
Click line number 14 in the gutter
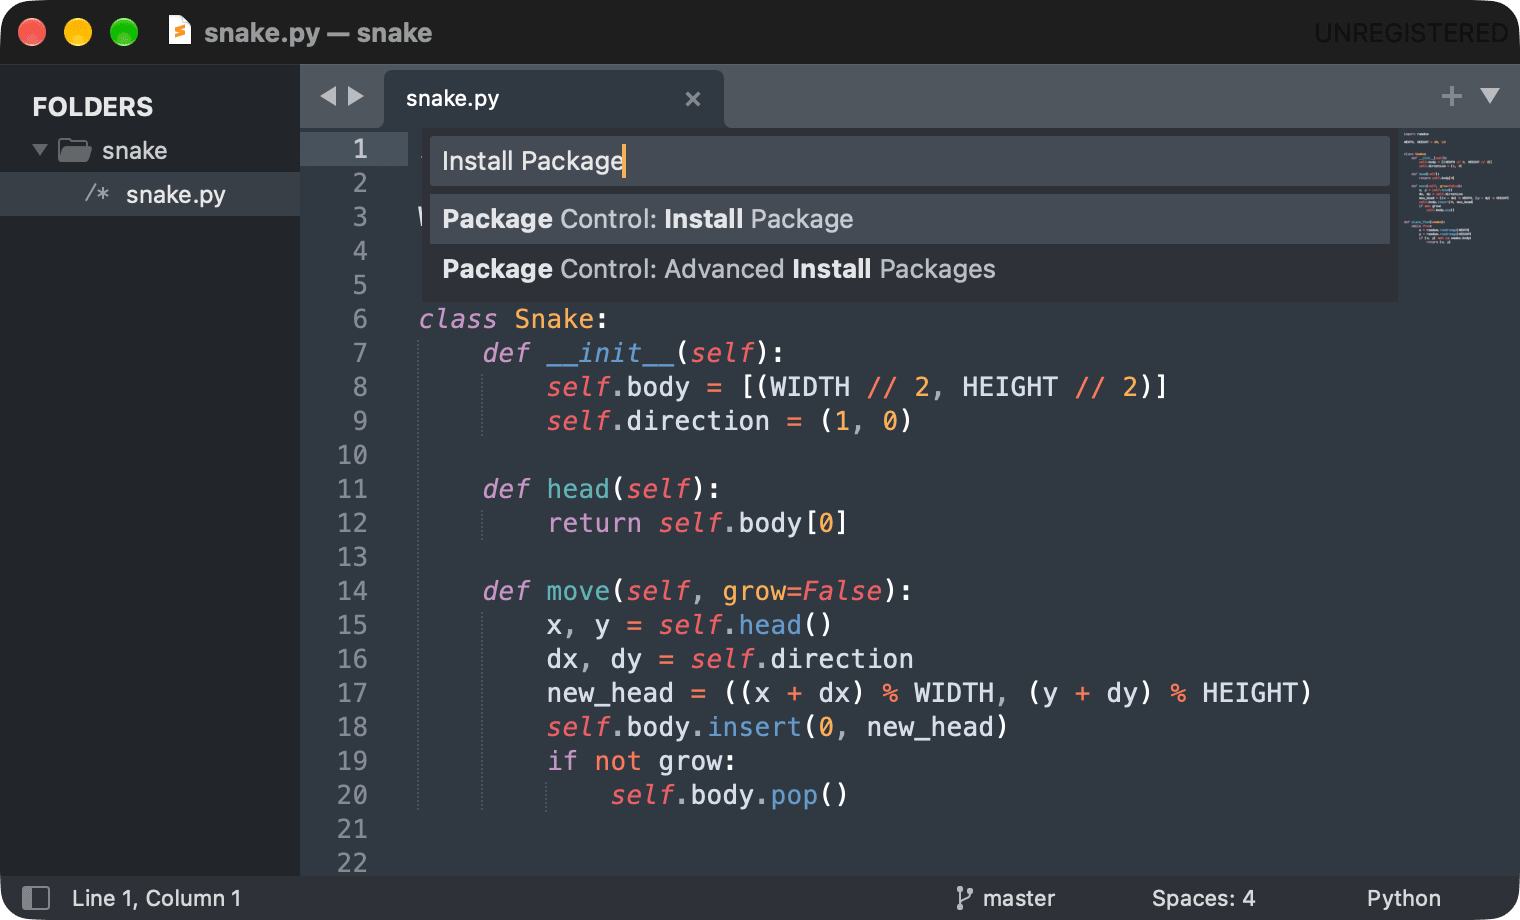coord(352,591)
